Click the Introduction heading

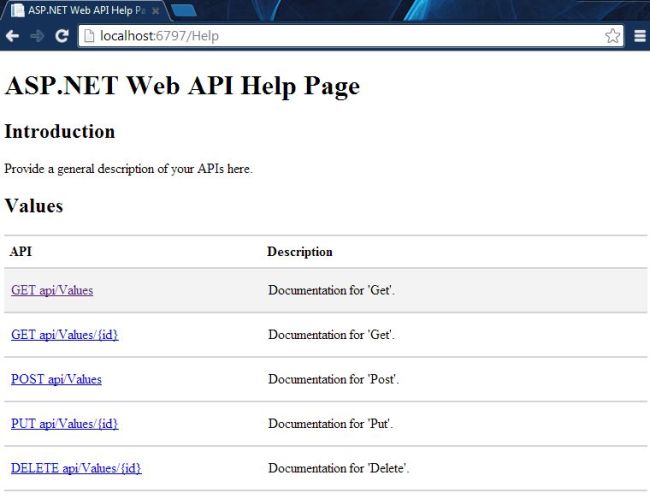(x=60, y=132)
